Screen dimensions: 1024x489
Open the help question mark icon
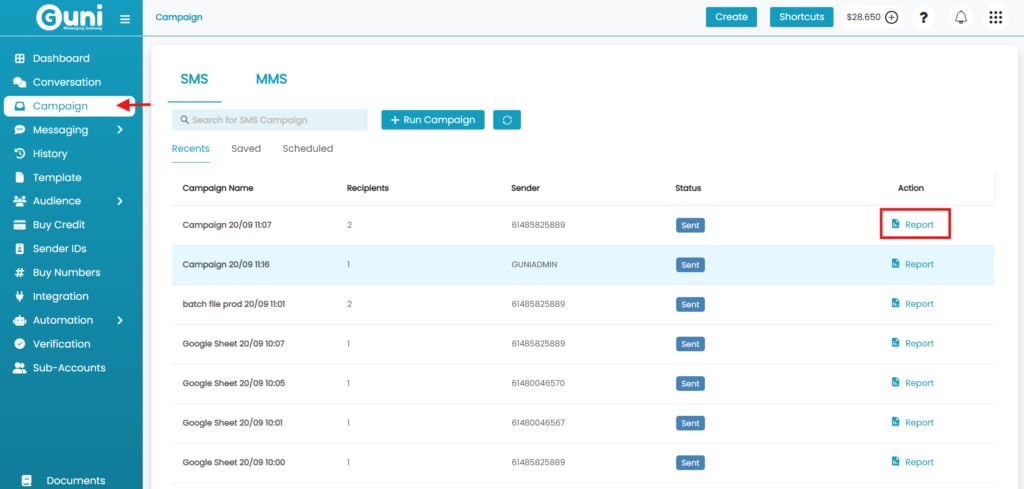click(923, 17)
